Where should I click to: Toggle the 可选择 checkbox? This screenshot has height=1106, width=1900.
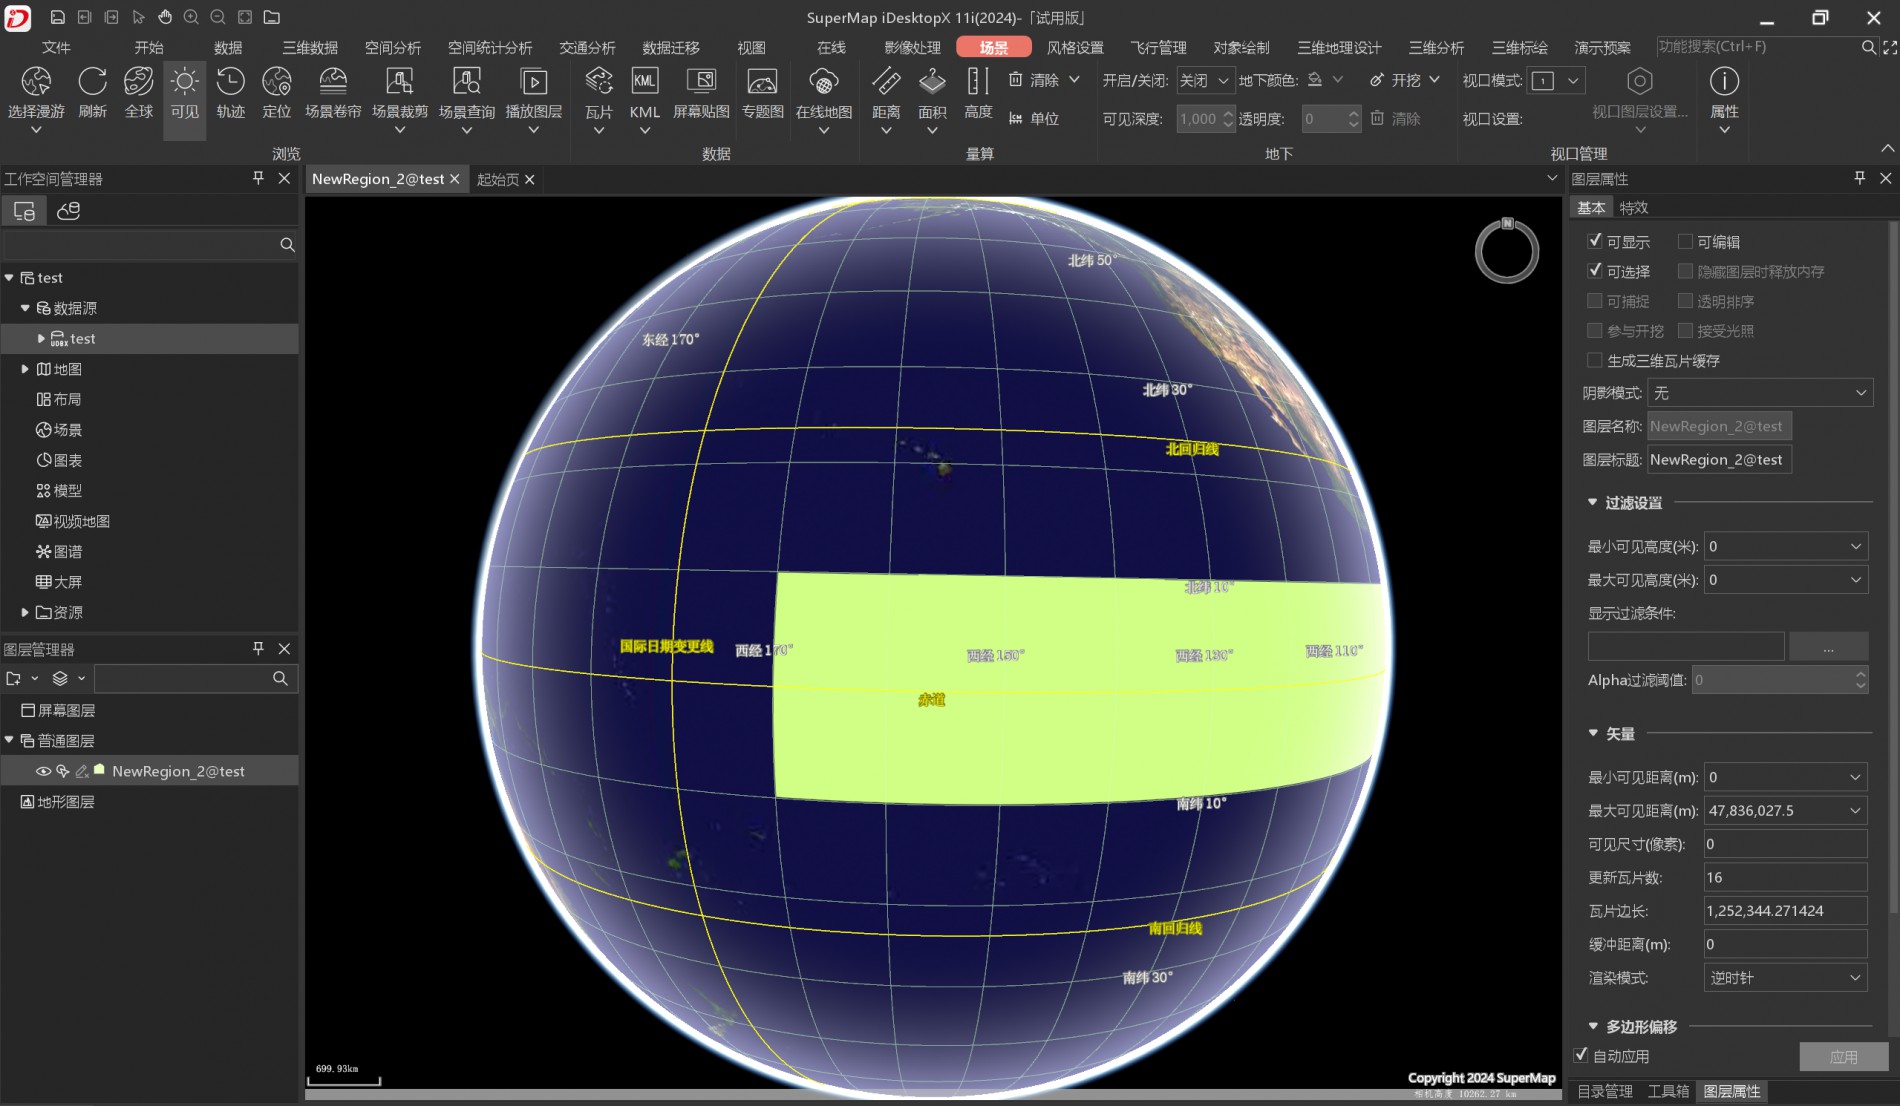(x=1595, y=271)
